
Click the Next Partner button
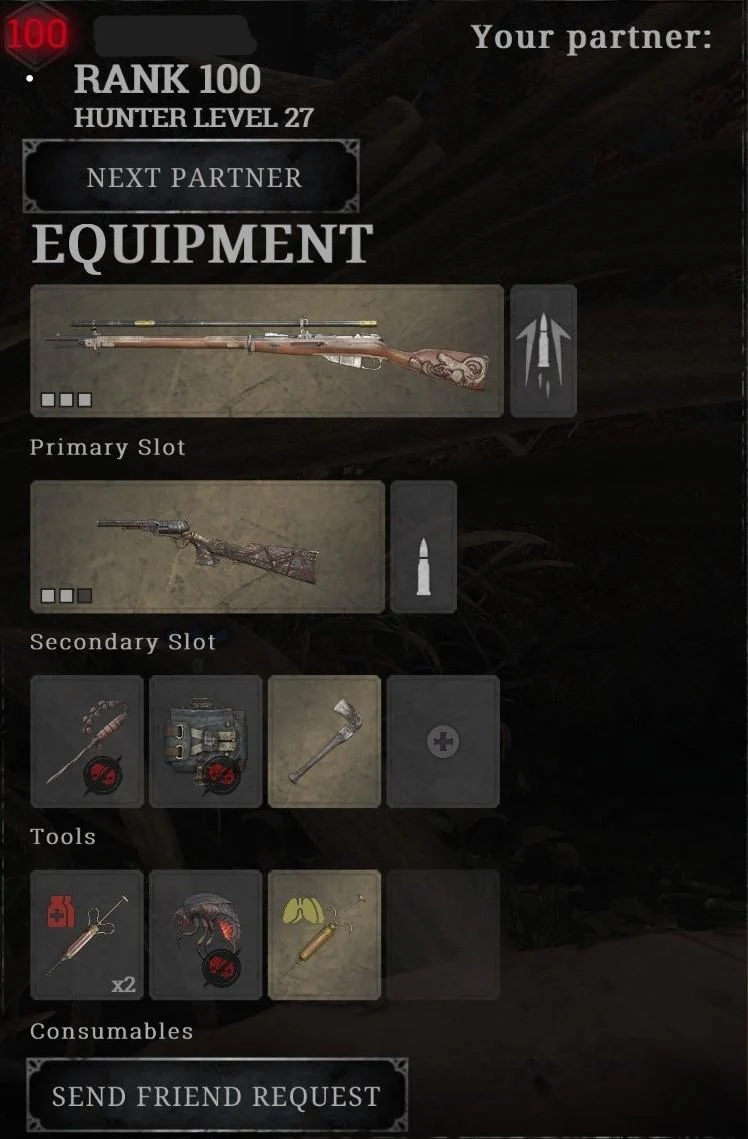click(x=191, y=177)
